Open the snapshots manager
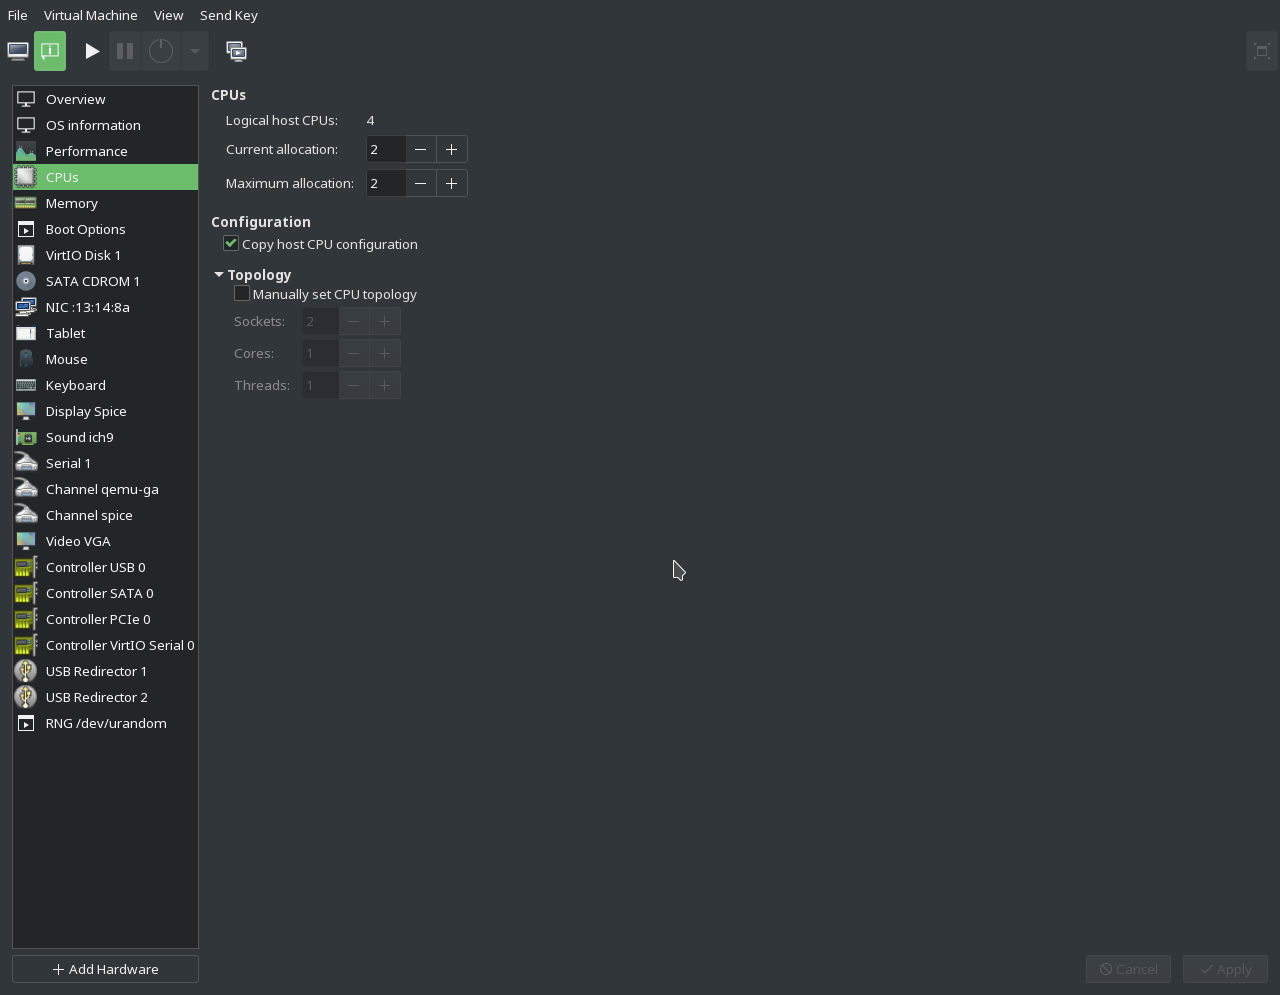The width and height of the screenshot is (1280, 995). tap(237, 50)
